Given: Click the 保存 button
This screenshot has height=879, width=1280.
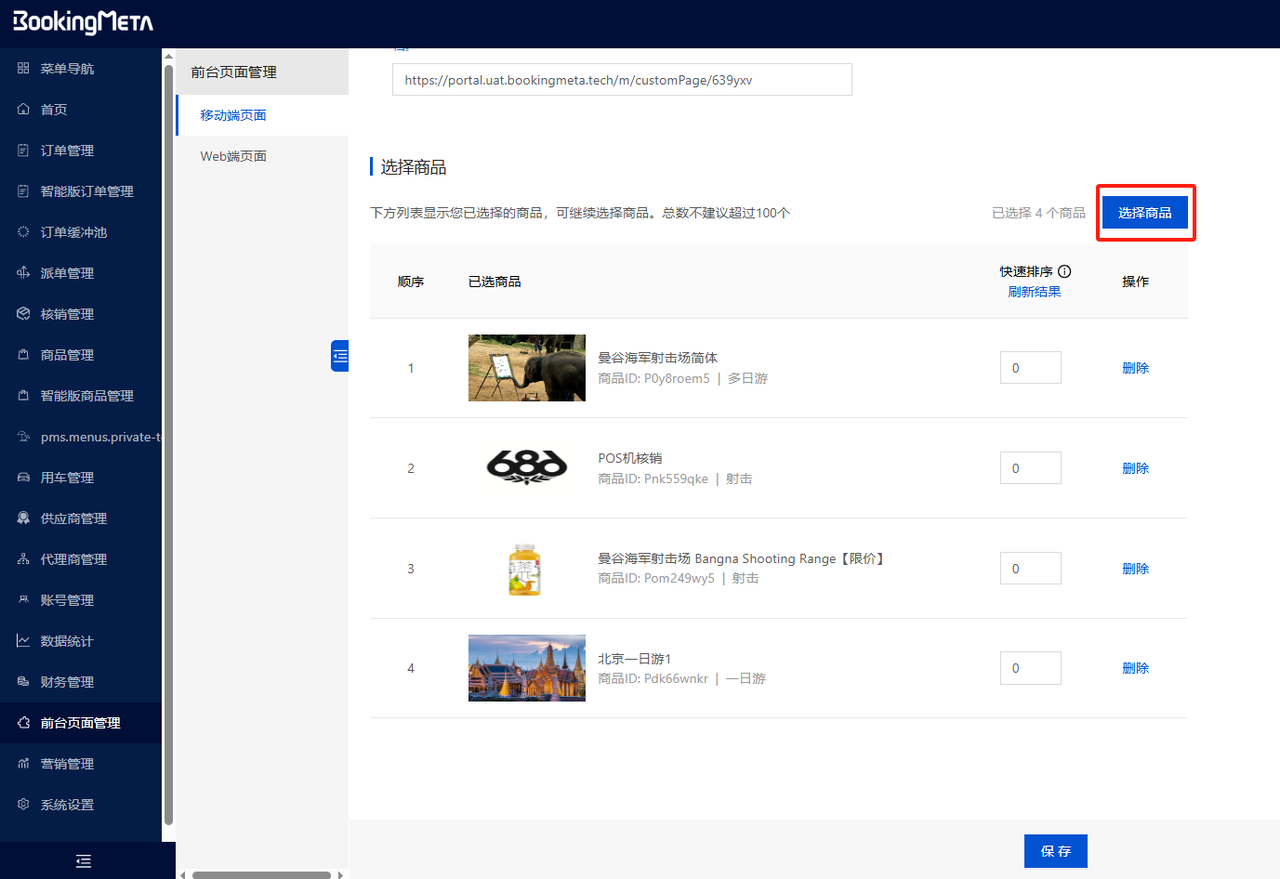Looking at the screenshot, I should point(1055,851).
